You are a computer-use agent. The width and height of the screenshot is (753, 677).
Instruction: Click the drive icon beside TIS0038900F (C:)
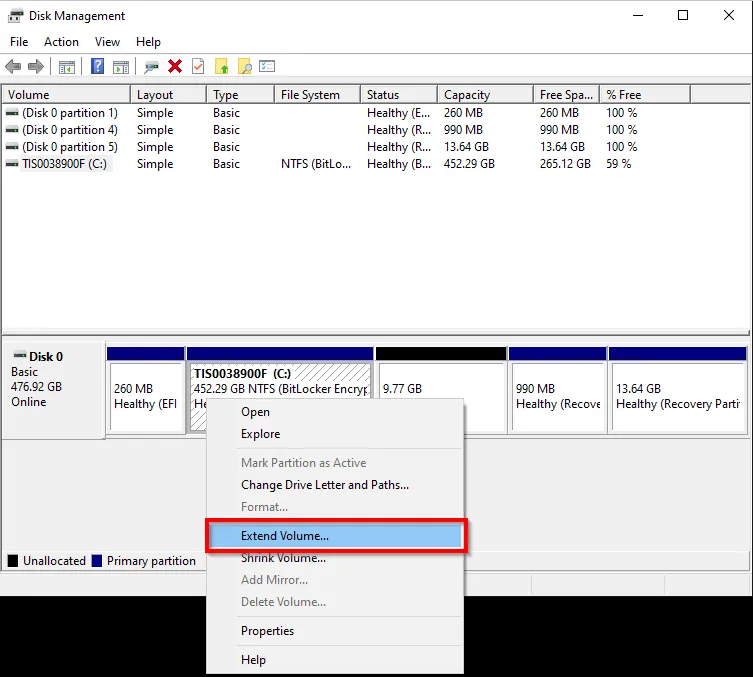[12, 164]
